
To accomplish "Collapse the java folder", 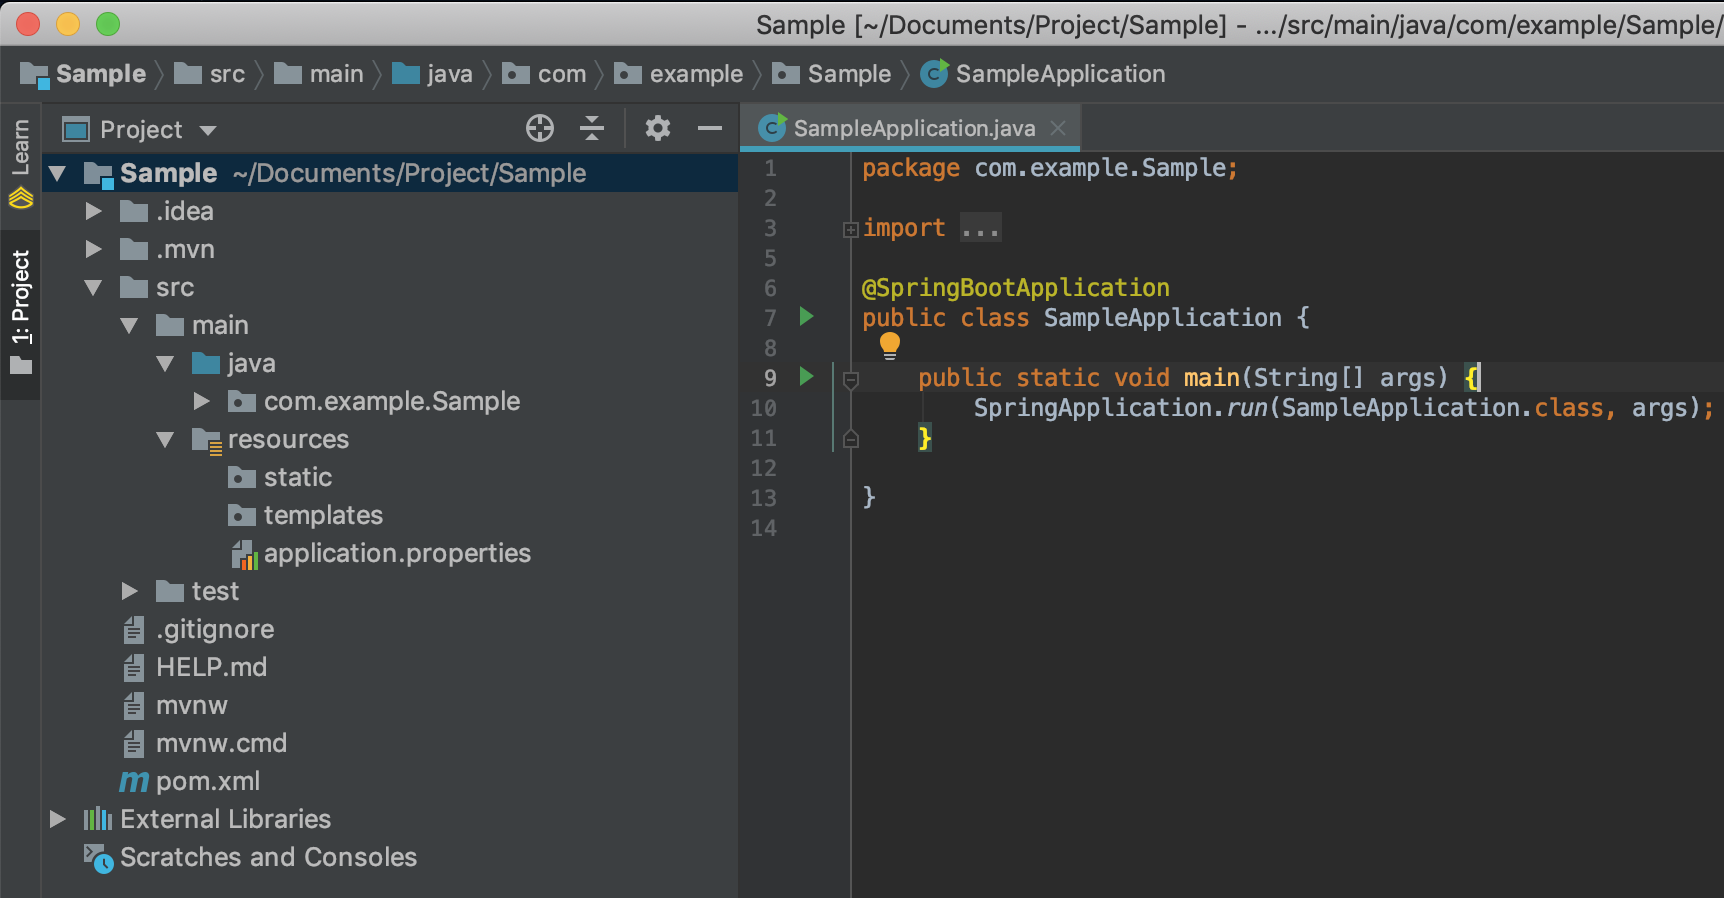I will tap(166, 364).
